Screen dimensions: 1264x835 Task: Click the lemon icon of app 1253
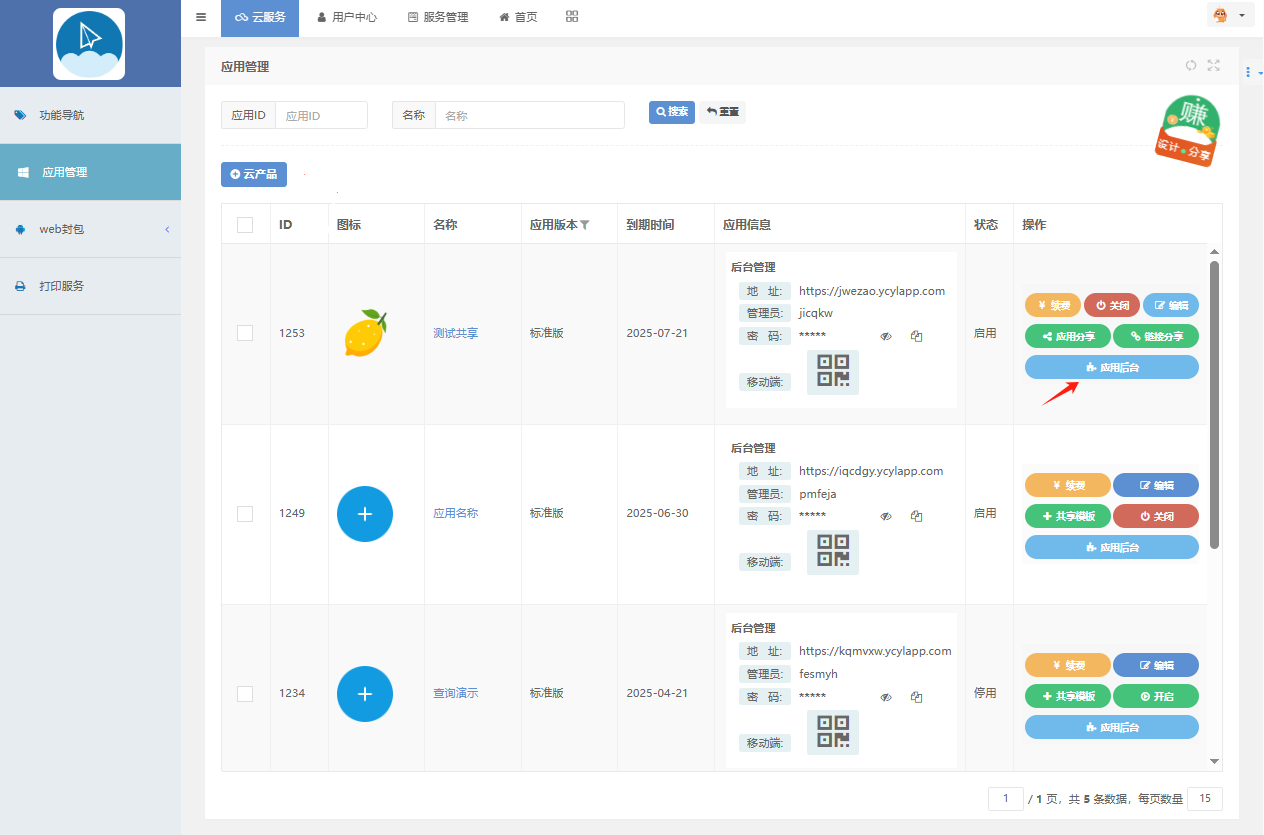[365, 333]
